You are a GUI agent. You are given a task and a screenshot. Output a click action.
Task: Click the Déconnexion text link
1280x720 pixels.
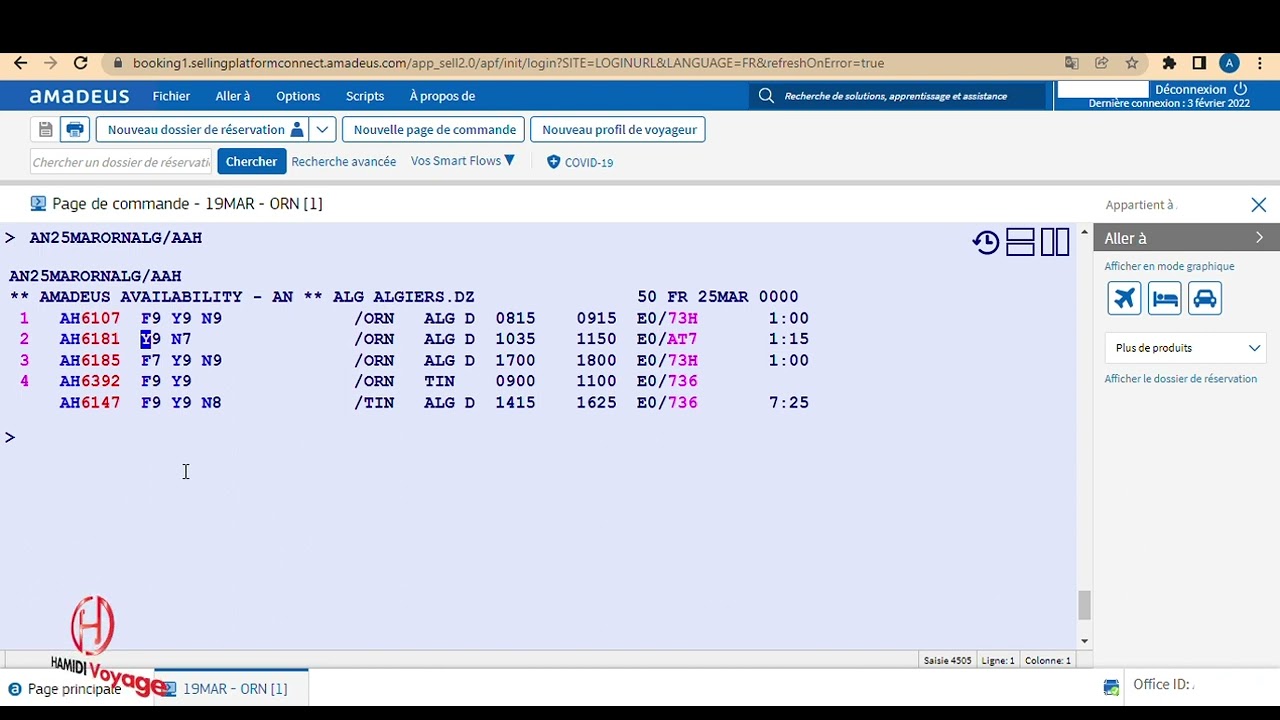point(1190,89)
